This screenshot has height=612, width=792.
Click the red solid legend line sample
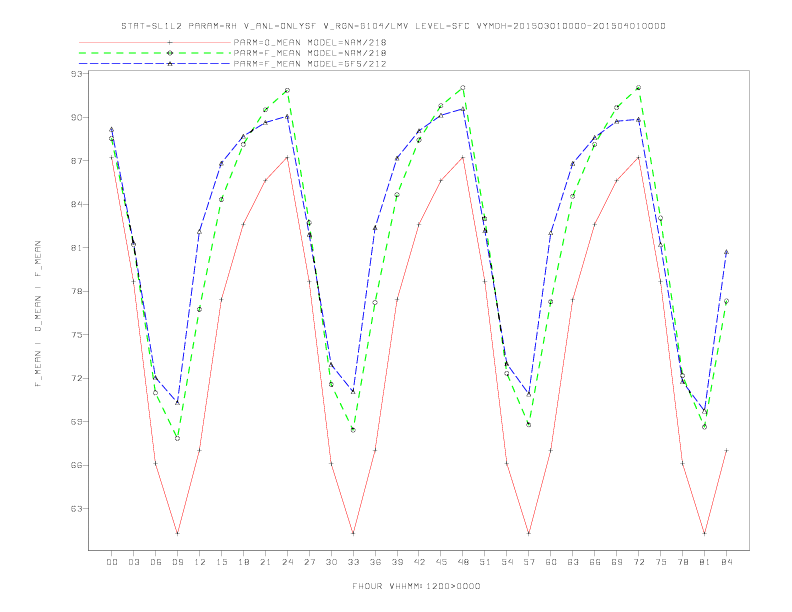[x=155, y=42]
